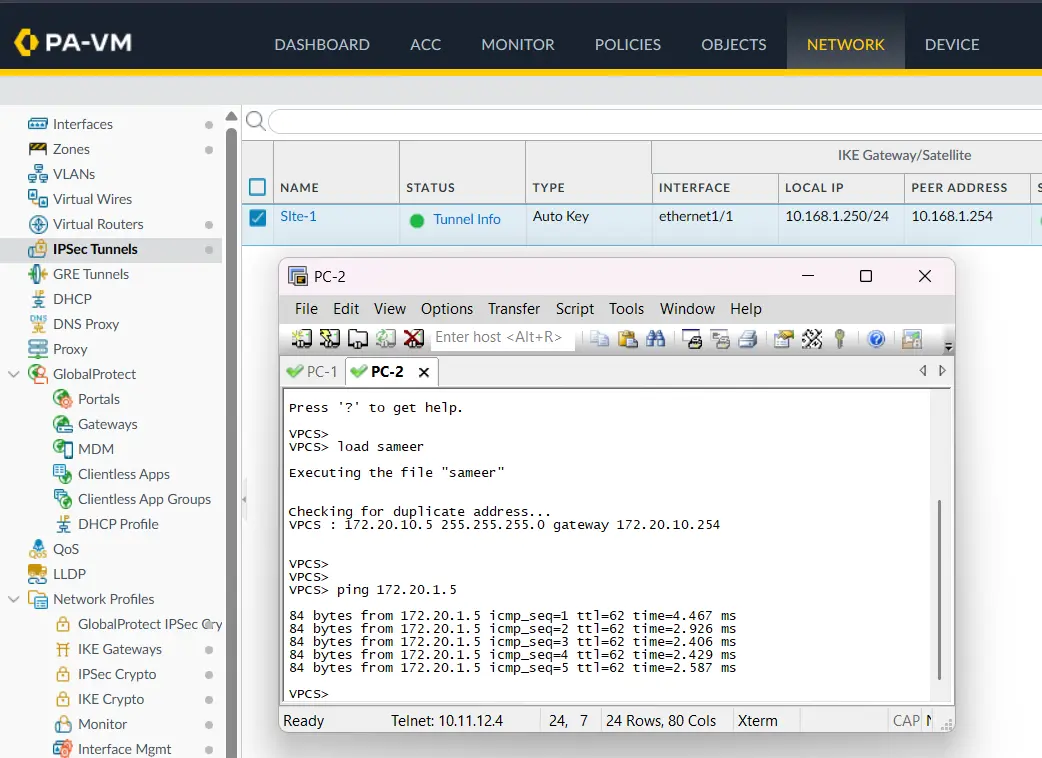Screen dimensions: 1042x758
Task: Open Interfaces in the network sidebar
Action: click(82, 124)
